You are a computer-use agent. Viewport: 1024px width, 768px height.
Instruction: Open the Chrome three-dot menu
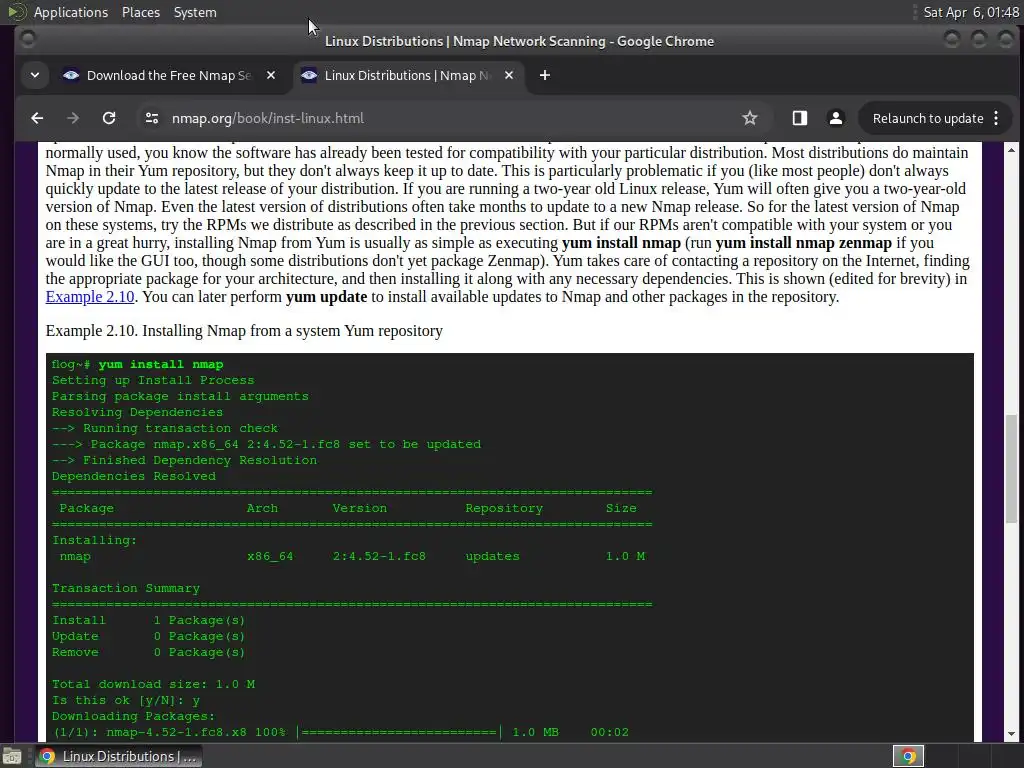[996, 118]
